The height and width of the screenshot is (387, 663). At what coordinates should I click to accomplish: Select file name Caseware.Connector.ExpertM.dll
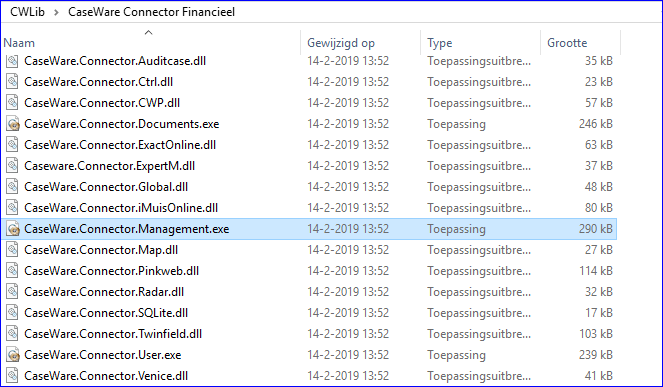(x=110, y=166)
